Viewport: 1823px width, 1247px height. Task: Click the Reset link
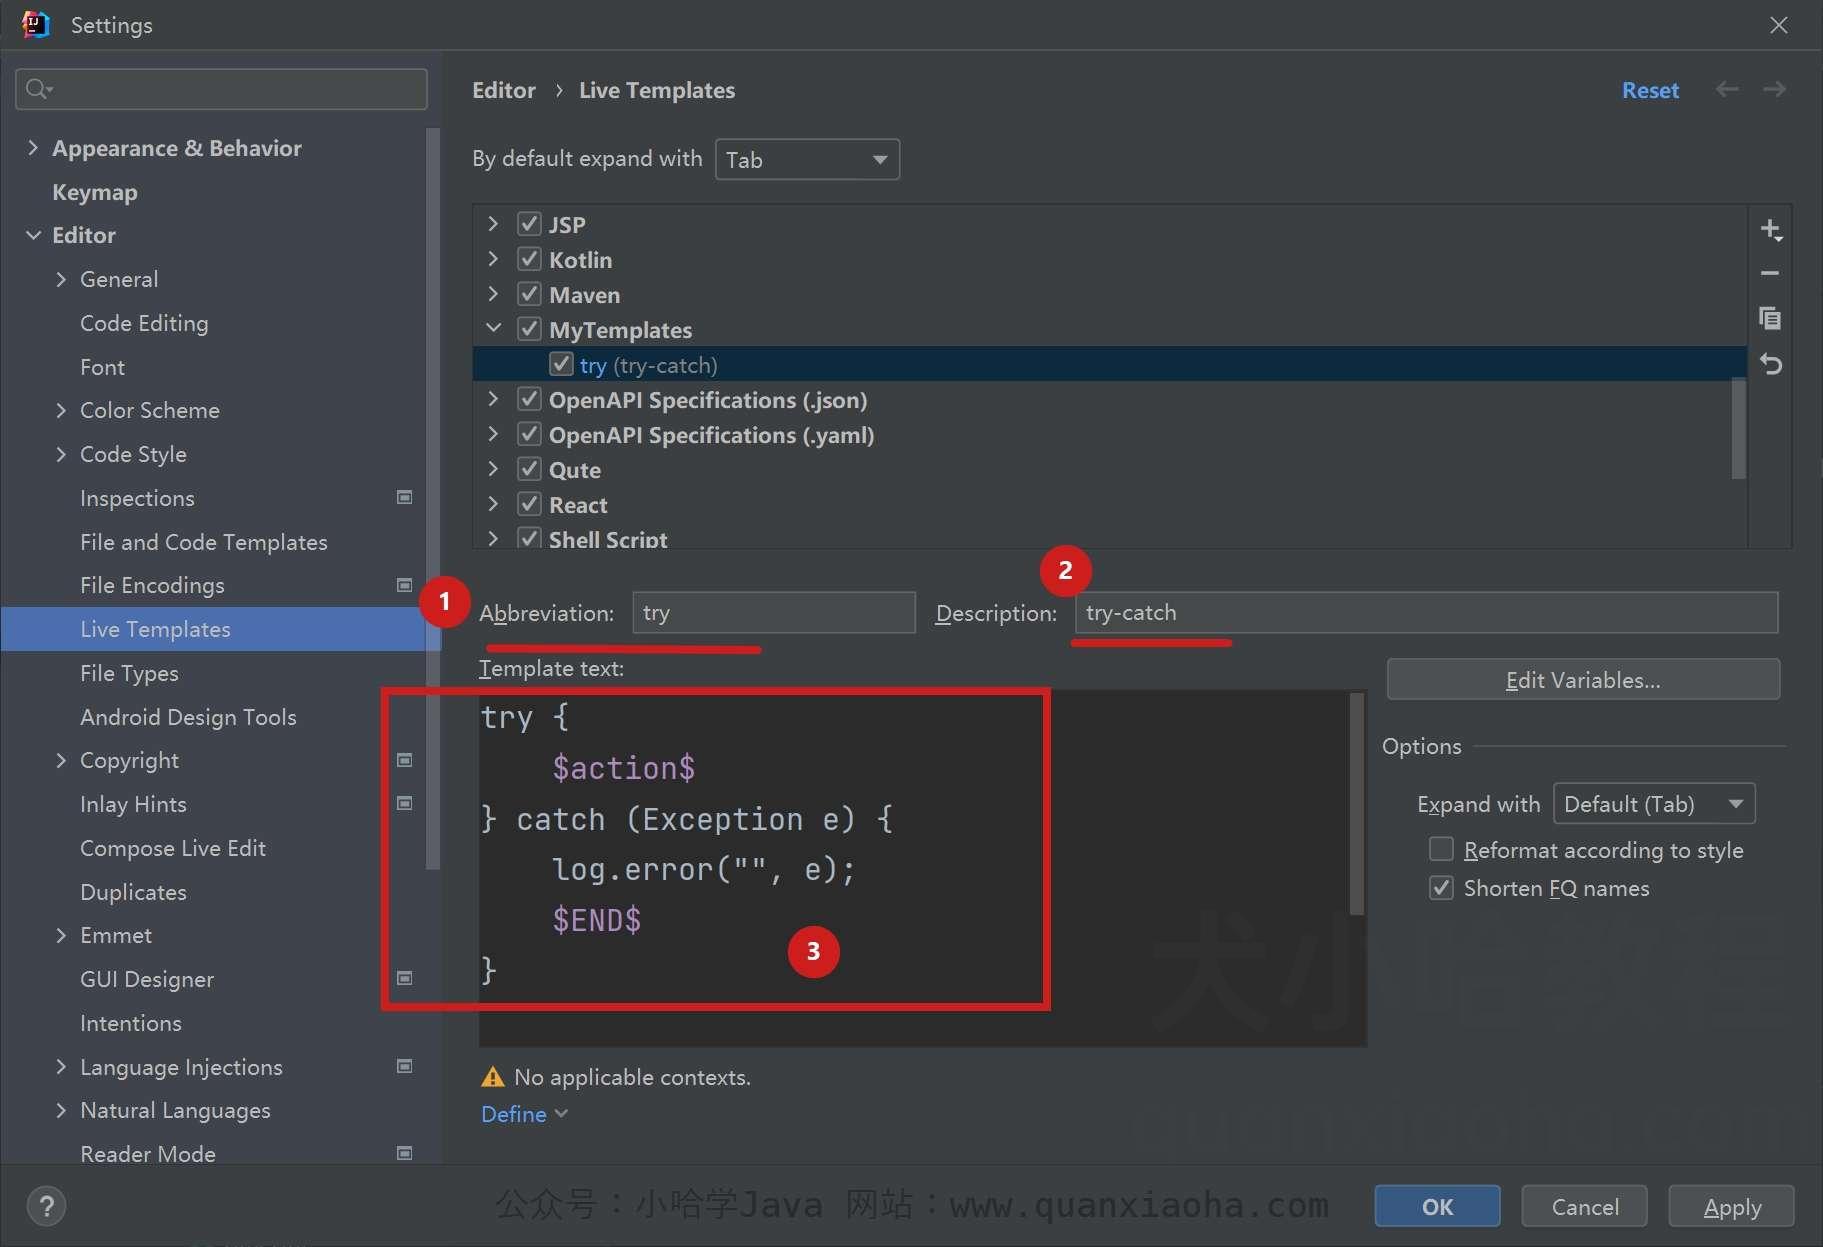[x=1650, y=90]
